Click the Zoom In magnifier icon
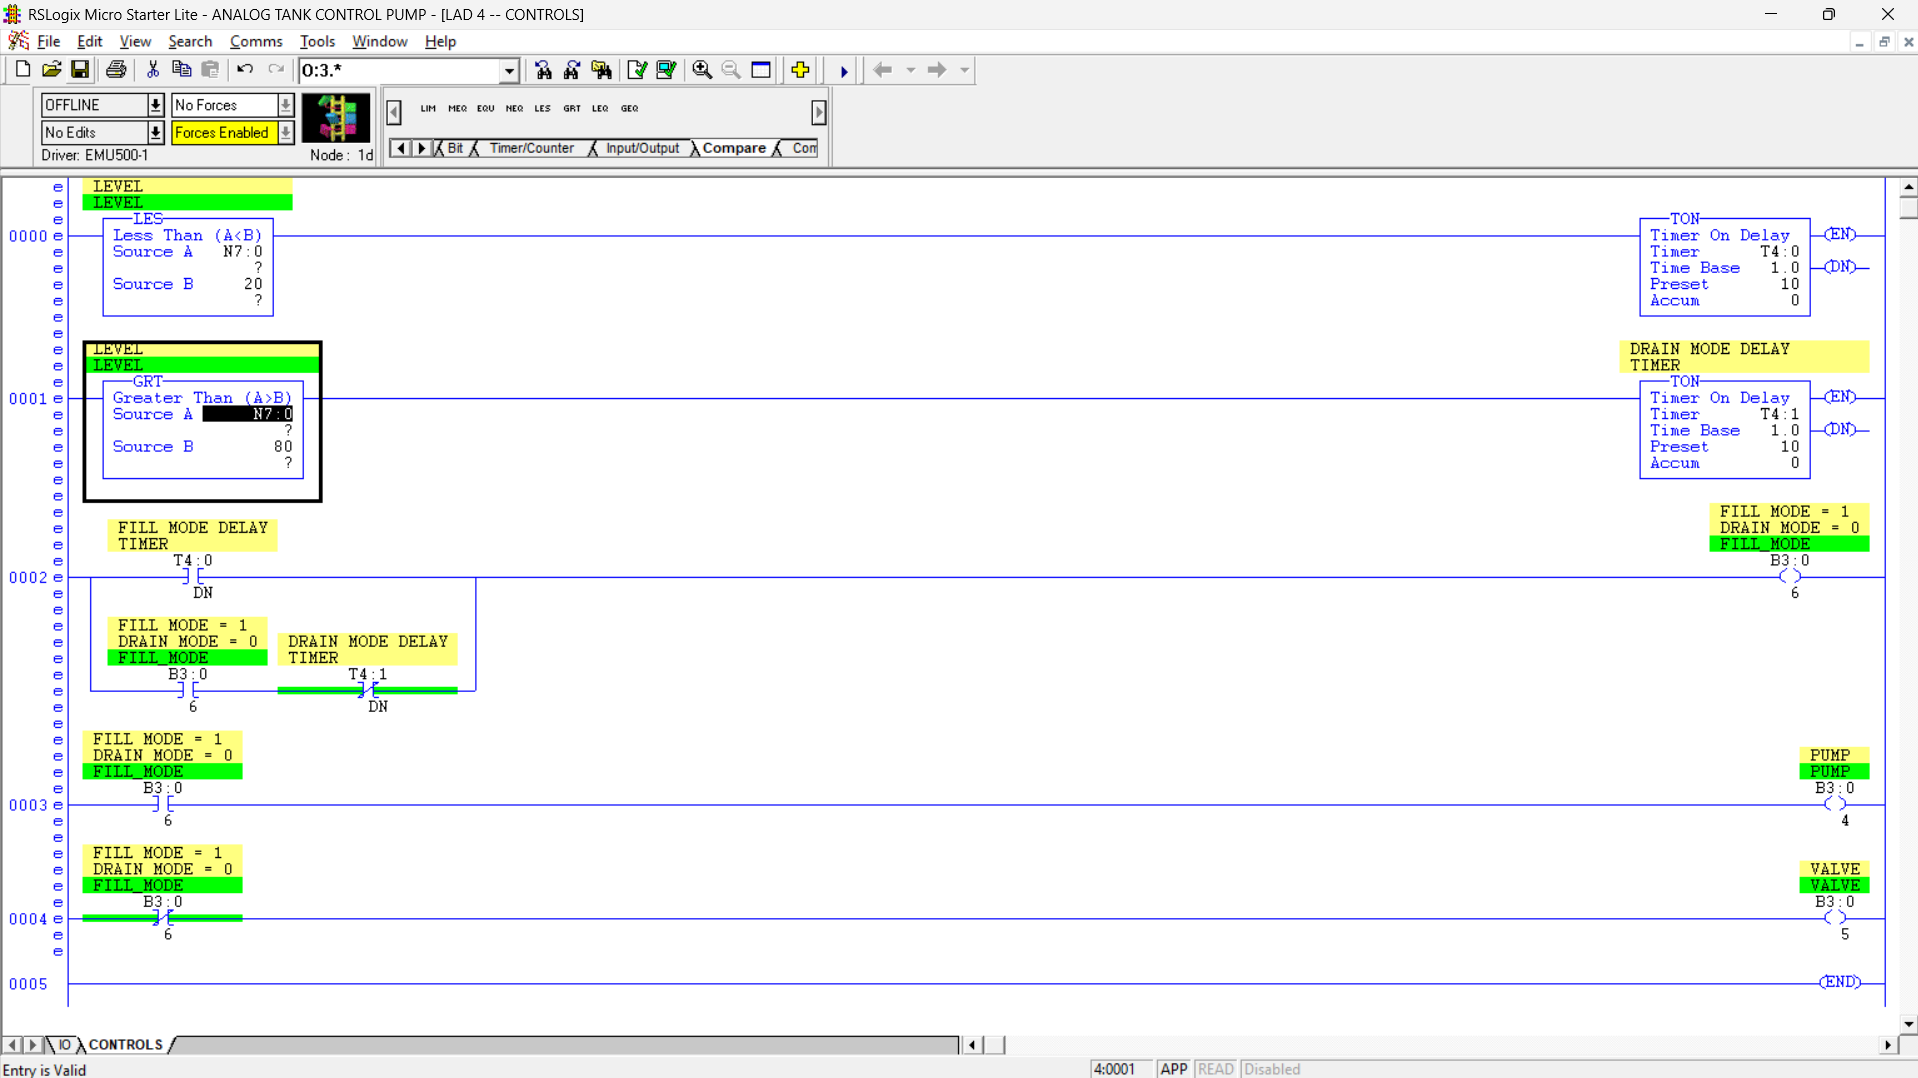The image size is (1918, 1078). [702, 70]
